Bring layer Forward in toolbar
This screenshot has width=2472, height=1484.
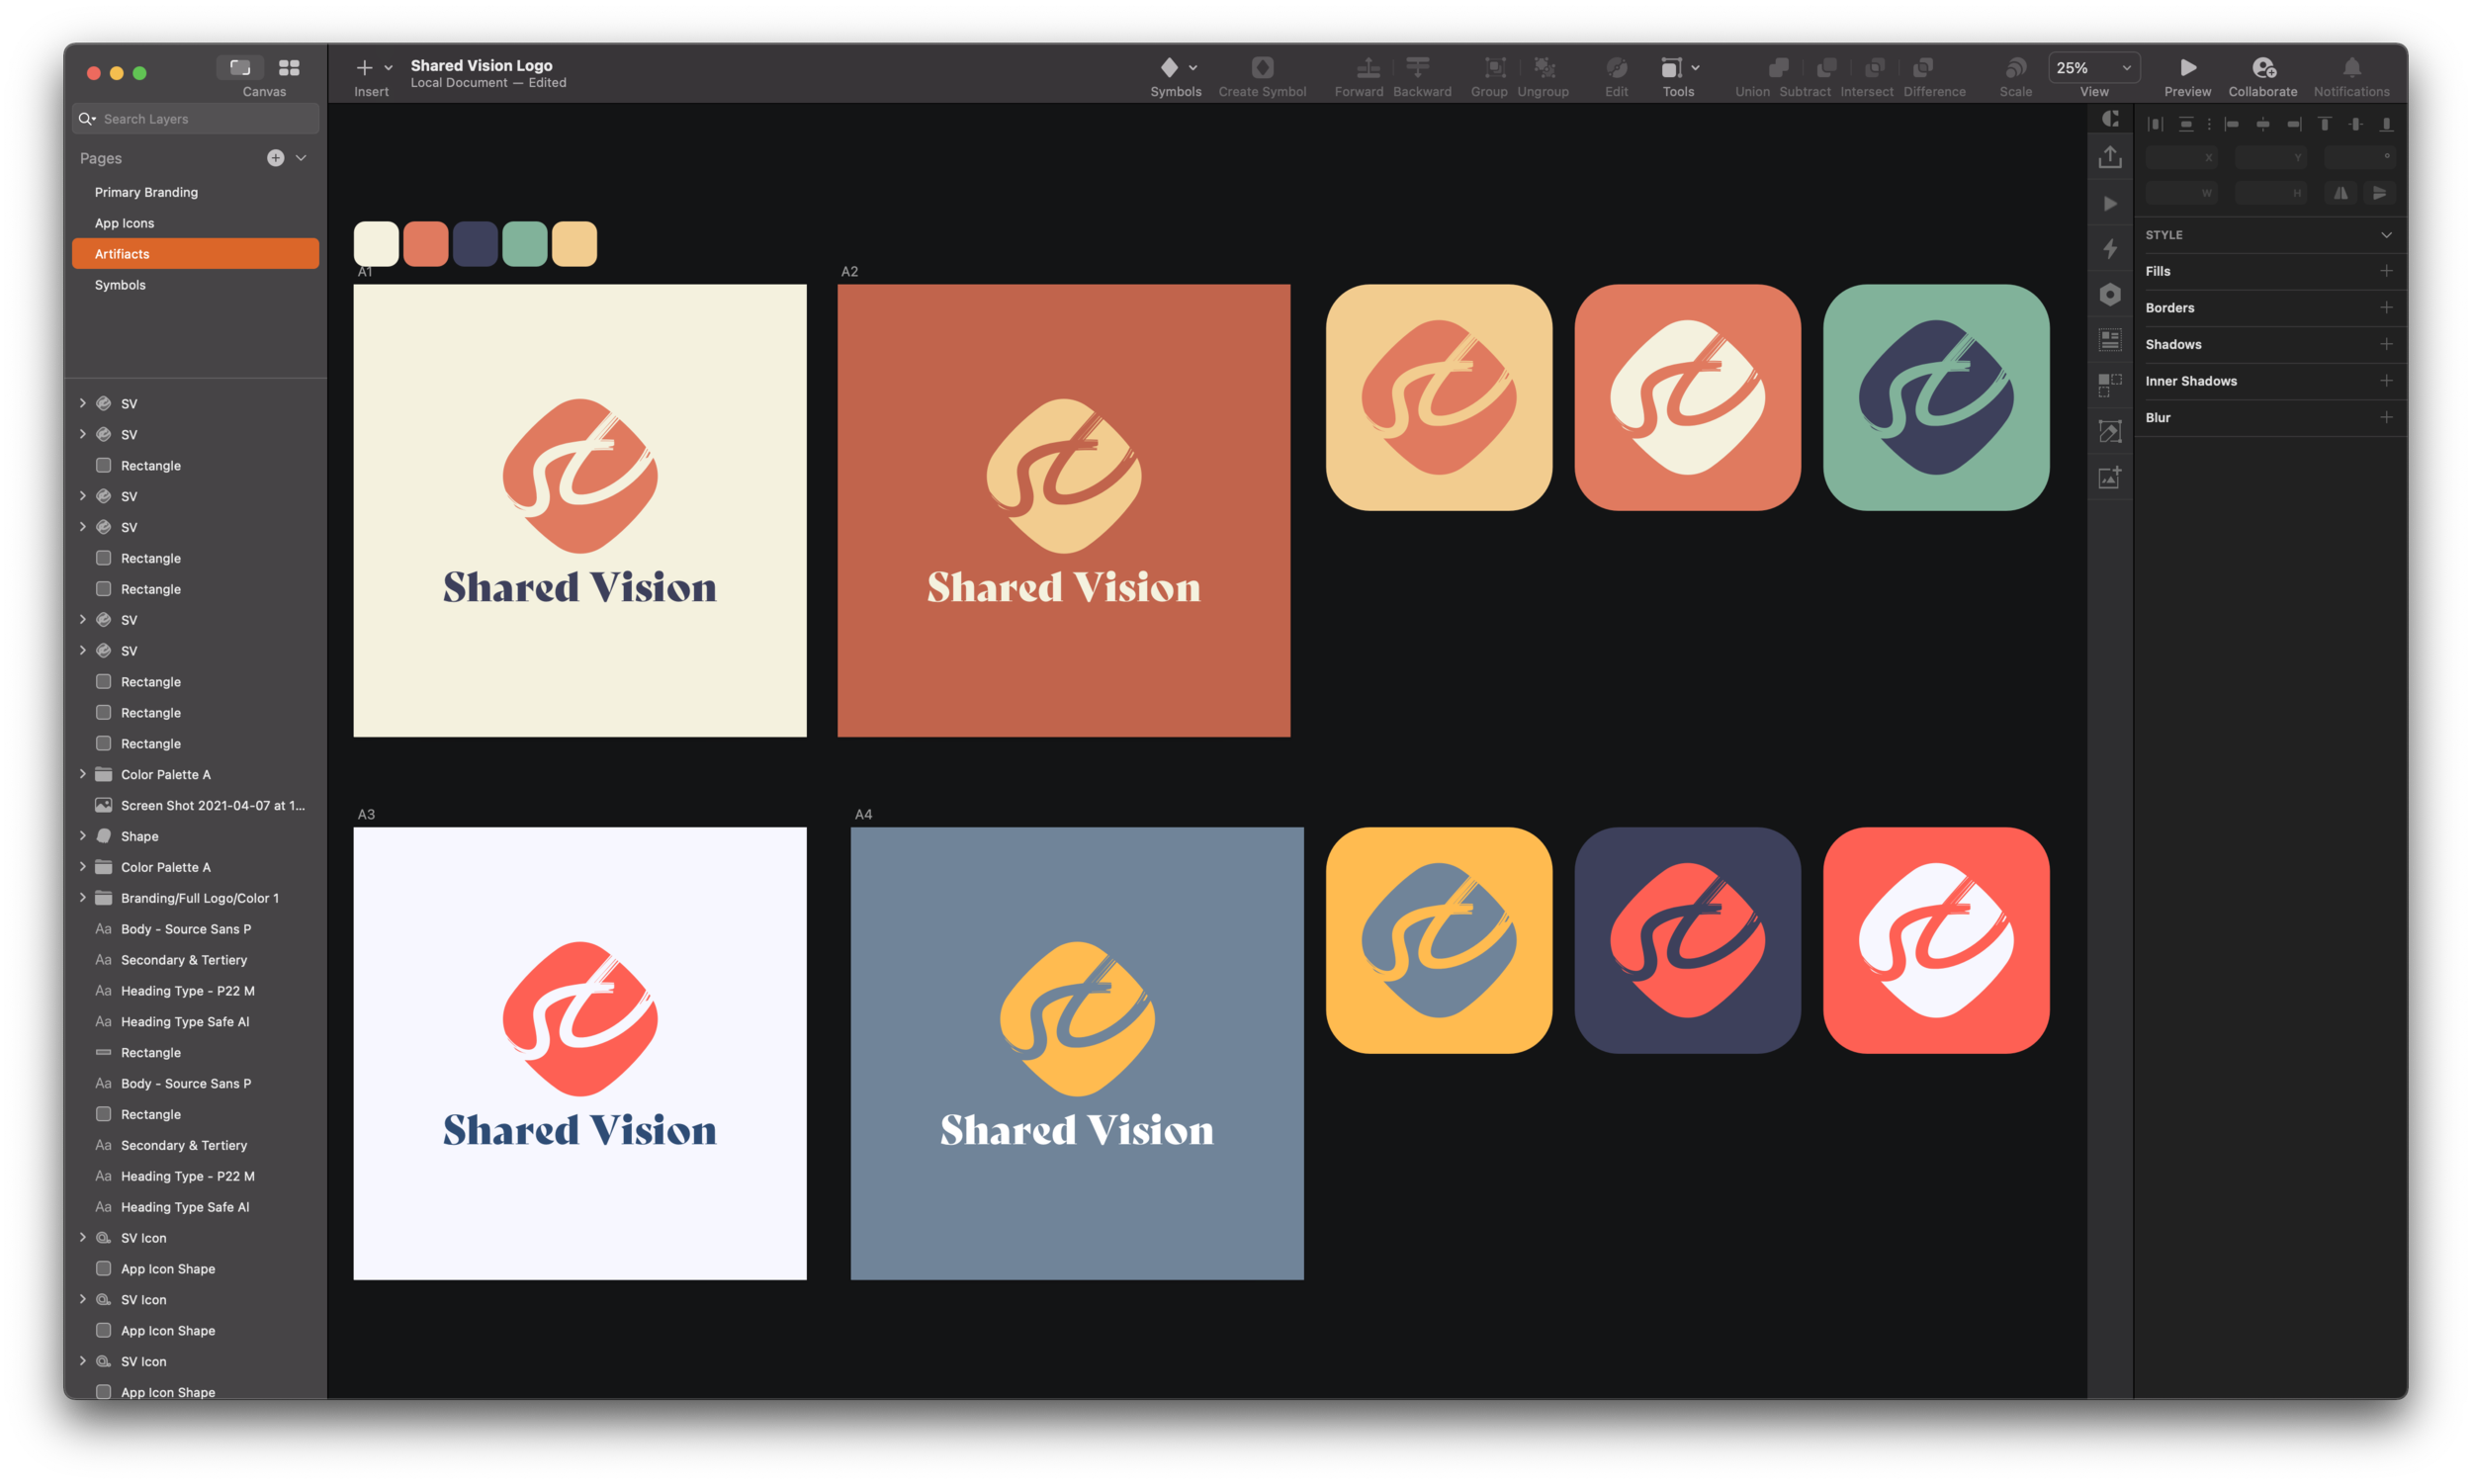[1368, 67]
